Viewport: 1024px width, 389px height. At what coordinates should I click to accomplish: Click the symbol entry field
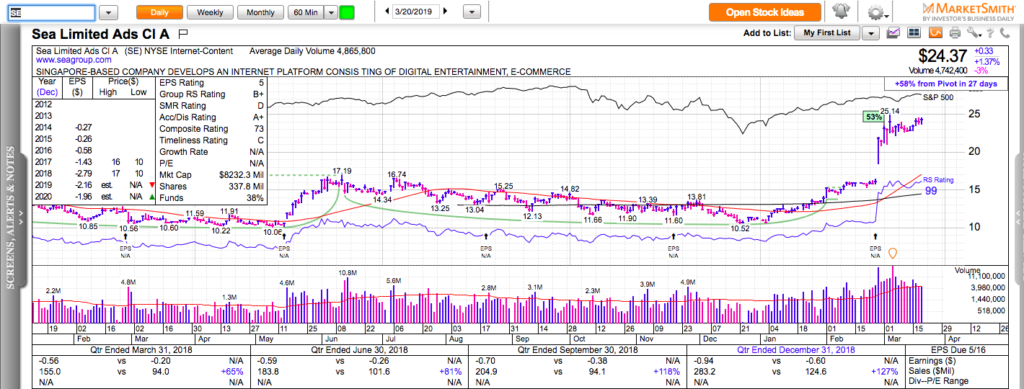(x=52, y=12)
